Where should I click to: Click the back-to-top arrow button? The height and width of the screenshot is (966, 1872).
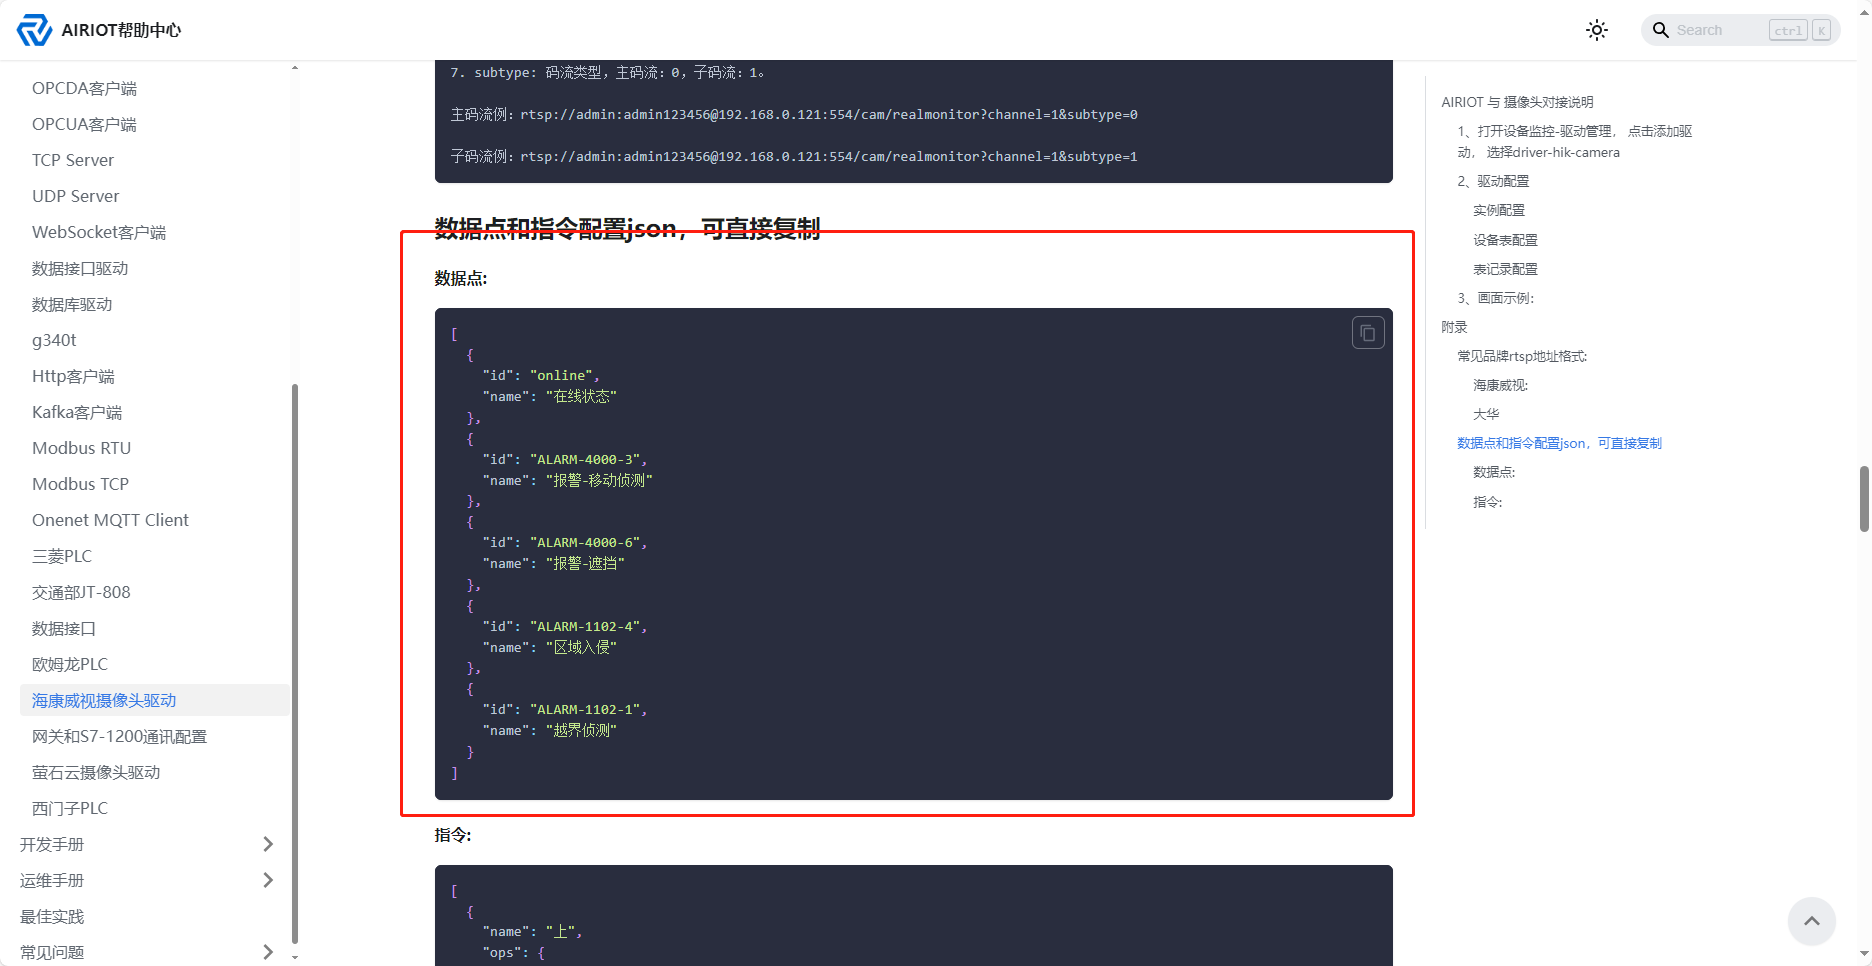(x=1811, y=921)
